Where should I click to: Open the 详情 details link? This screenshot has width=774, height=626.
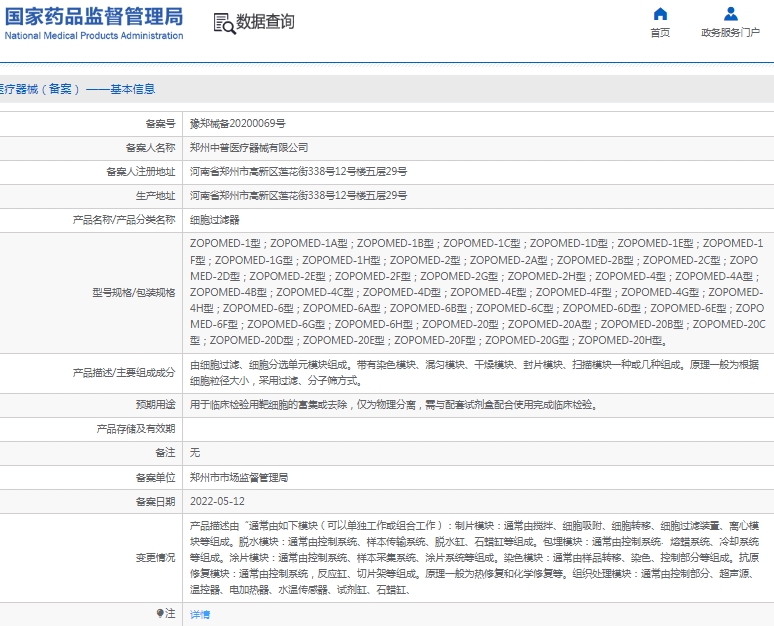(200, 614)
